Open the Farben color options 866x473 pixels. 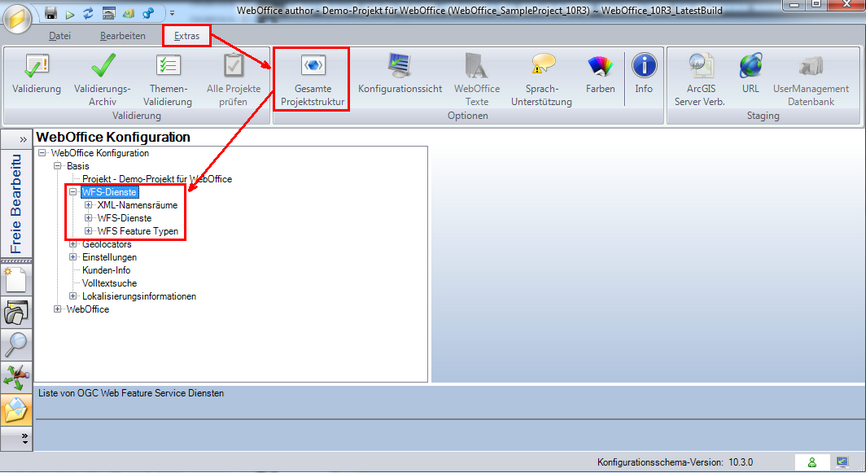coord(600,75)
